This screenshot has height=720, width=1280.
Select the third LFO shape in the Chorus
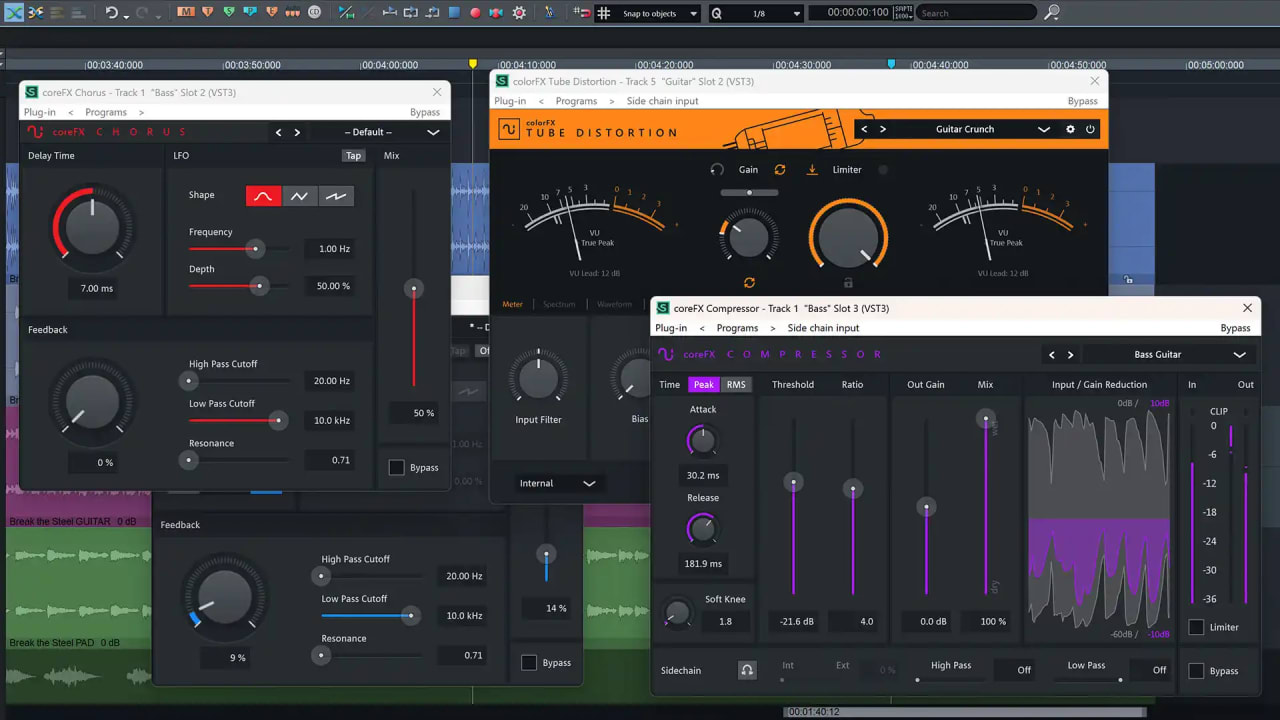pos(336,196)
